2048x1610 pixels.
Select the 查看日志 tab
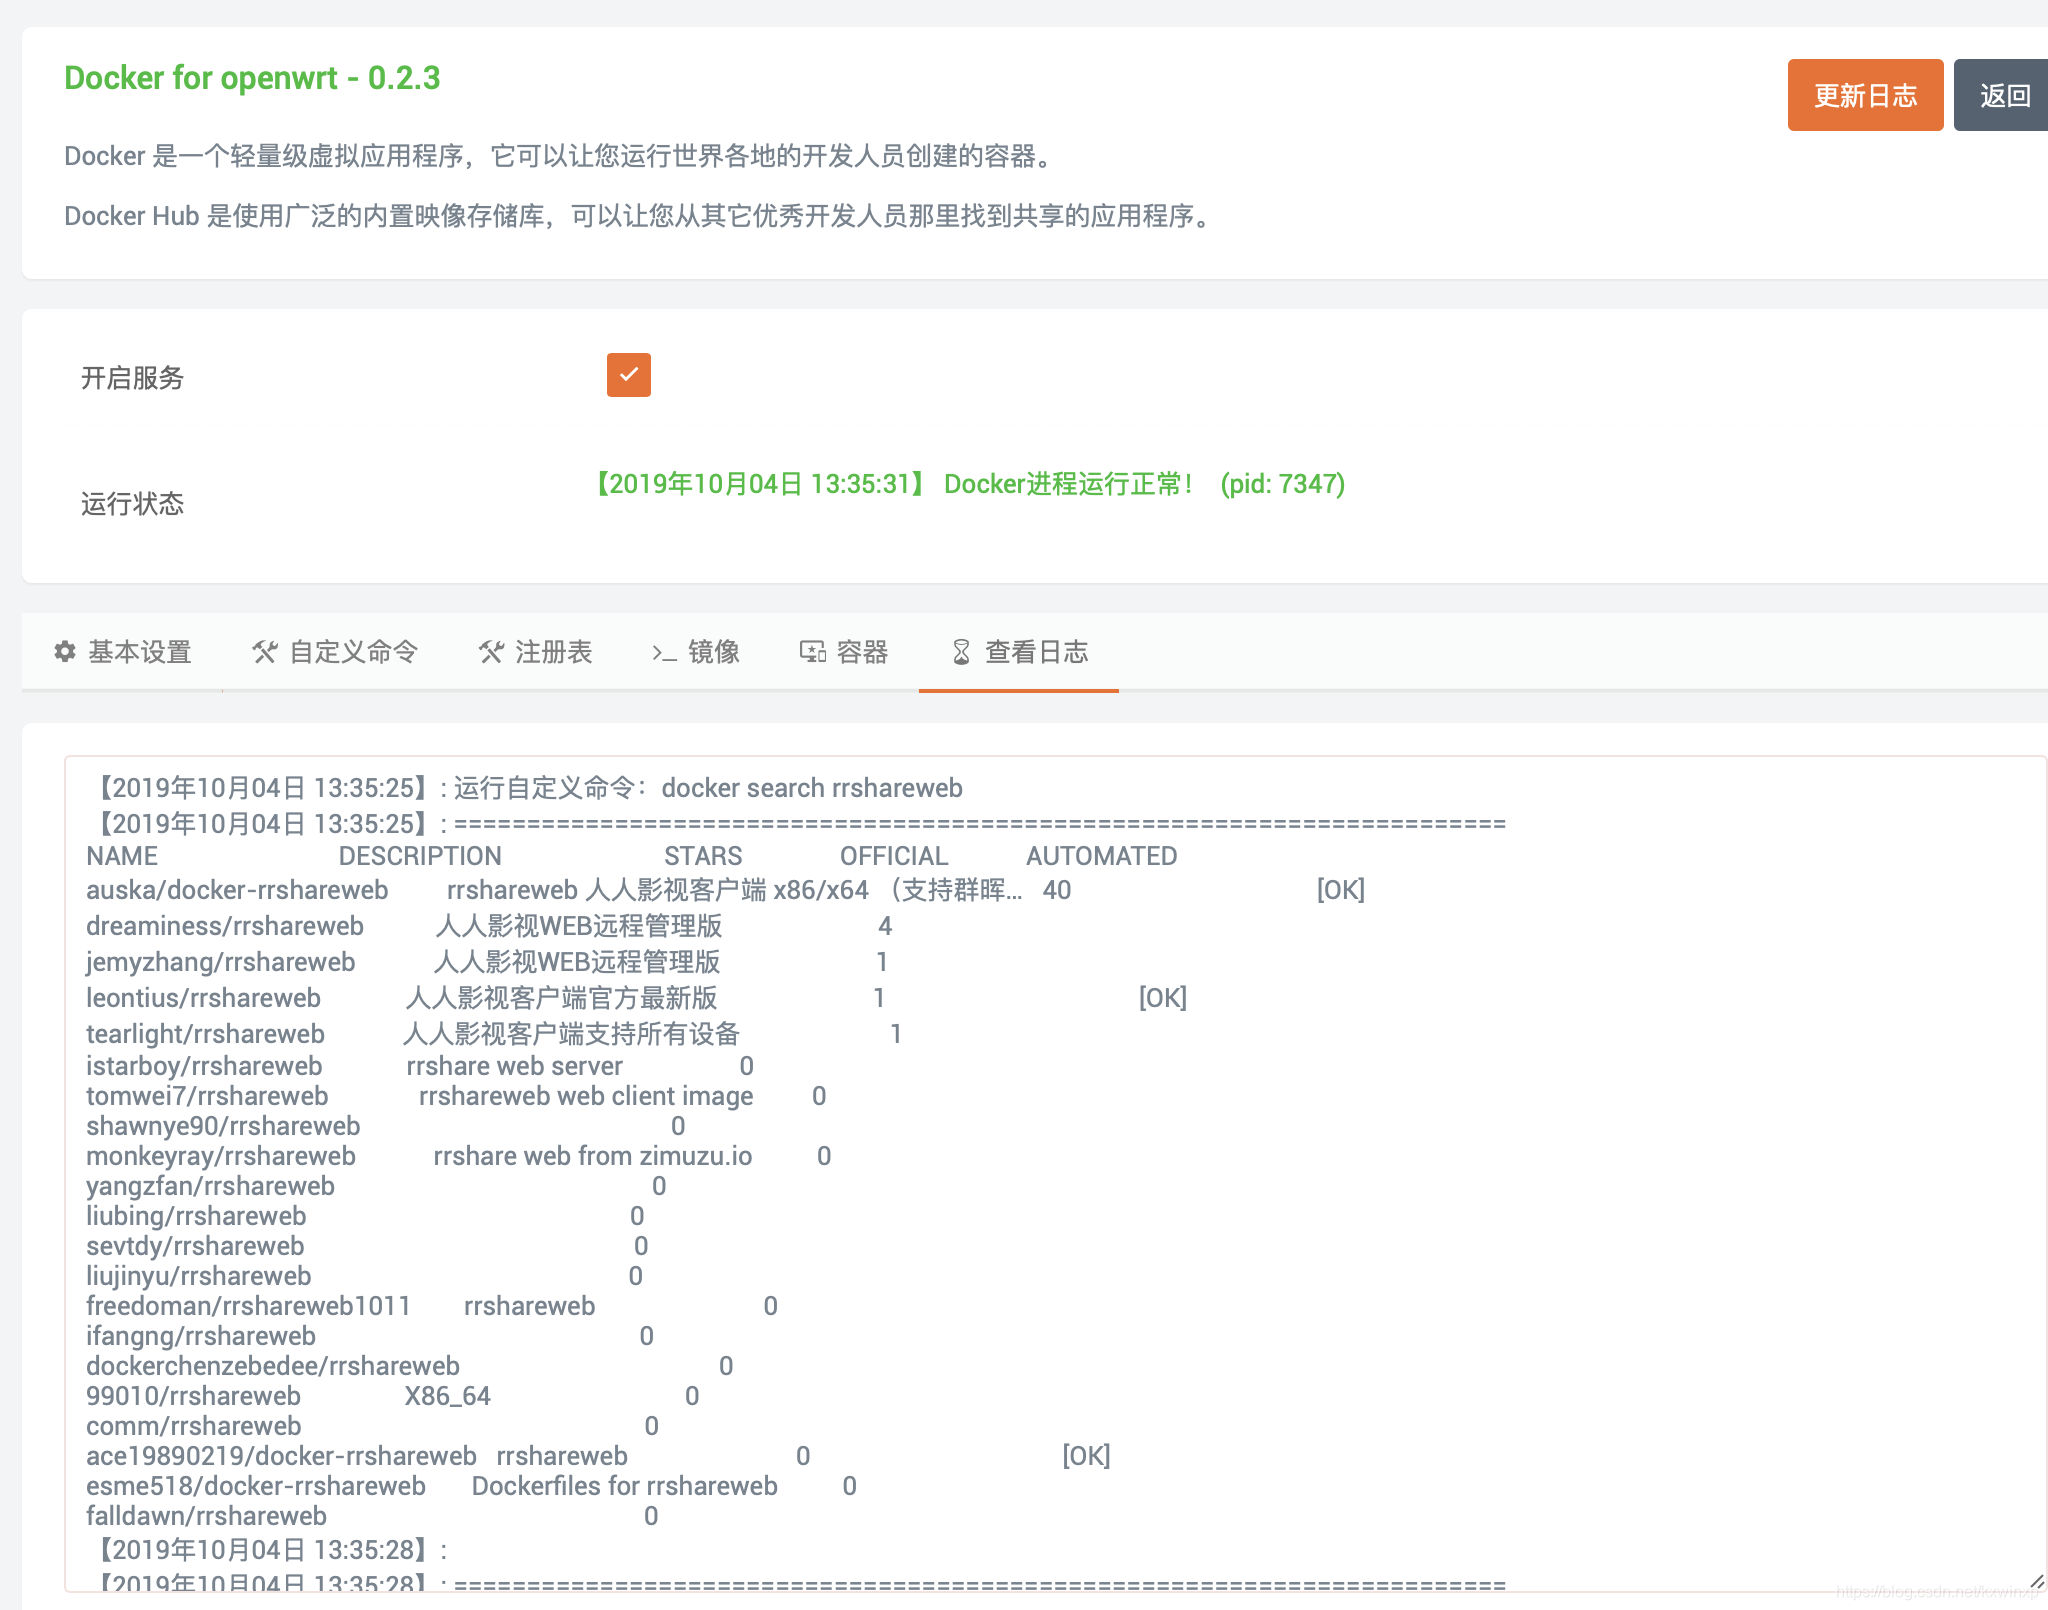(1019, 652)
